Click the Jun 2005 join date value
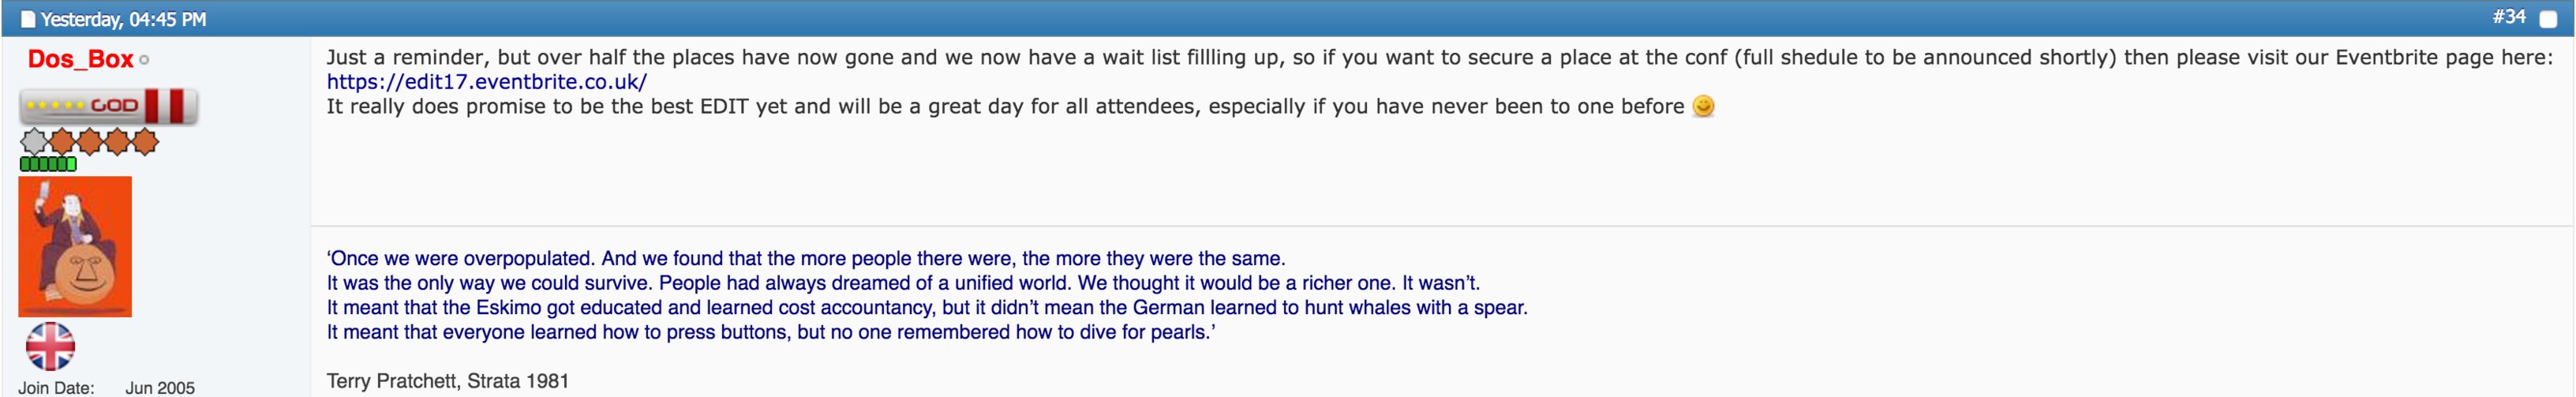 click(160, 387)
